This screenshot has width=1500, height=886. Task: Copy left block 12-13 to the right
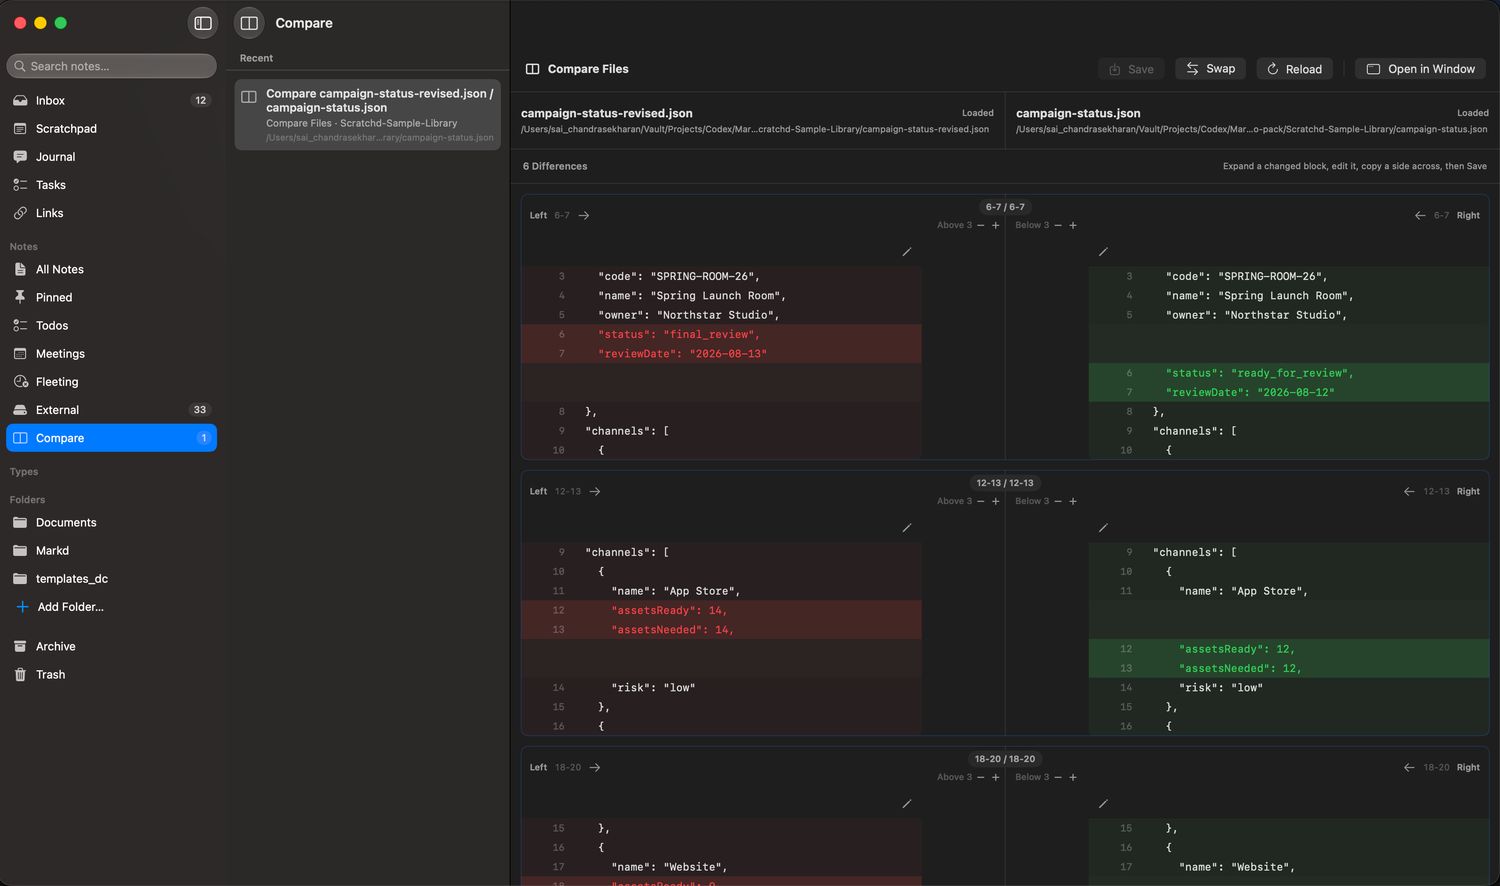tap(595, 492)
